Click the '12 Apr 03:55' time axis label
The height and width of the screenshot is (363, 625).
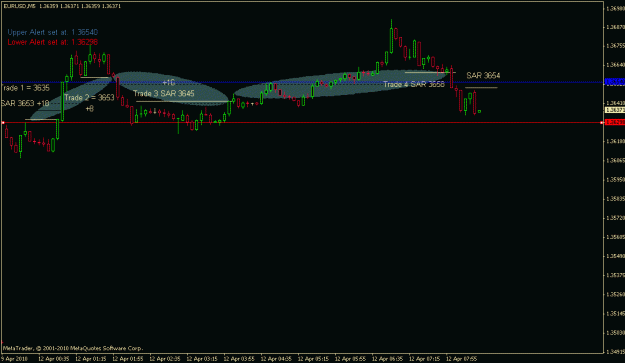click(239, 359)
